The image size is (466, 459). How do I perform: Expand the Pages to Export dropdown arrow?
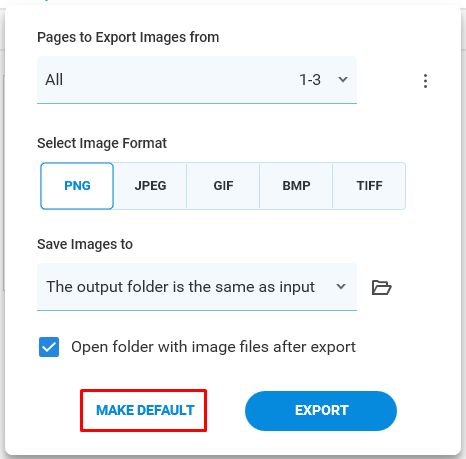point(343,79)
